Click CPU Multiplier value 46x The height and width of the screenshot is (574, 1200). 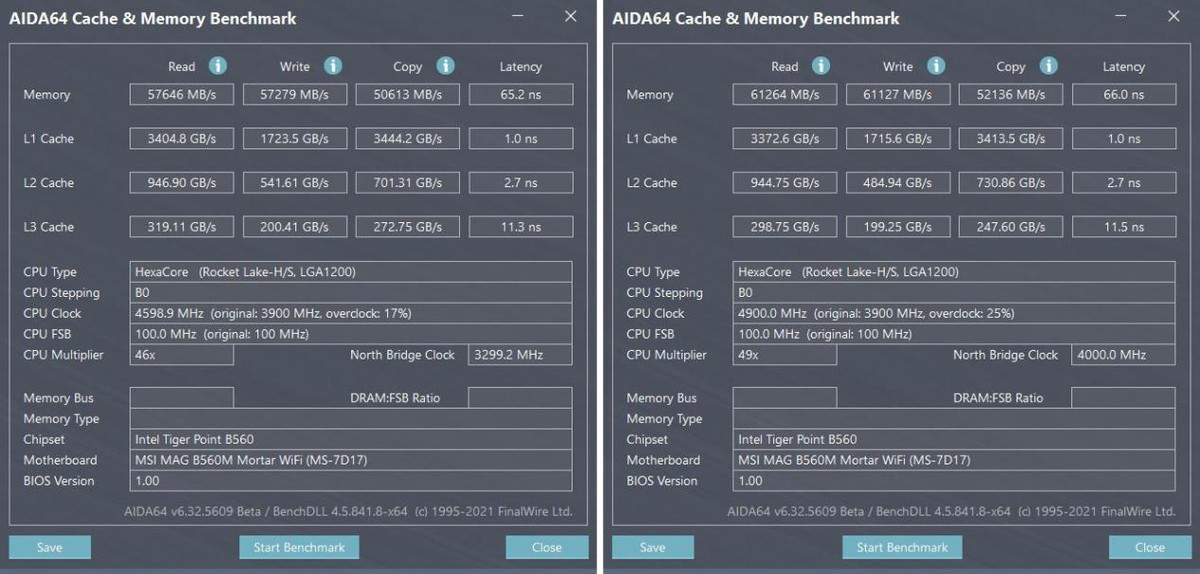(x=182, y=355)
